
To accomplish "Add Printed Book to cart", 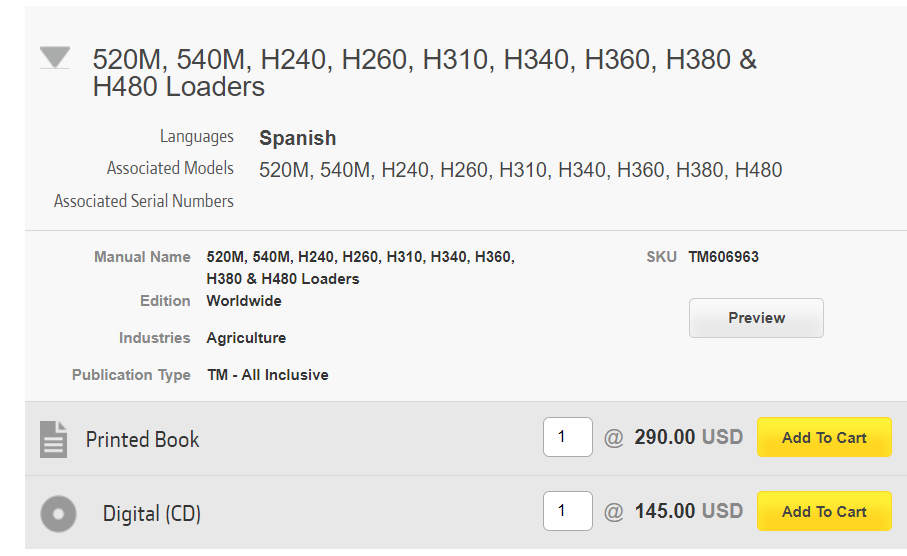I will (x=824, y=437).
